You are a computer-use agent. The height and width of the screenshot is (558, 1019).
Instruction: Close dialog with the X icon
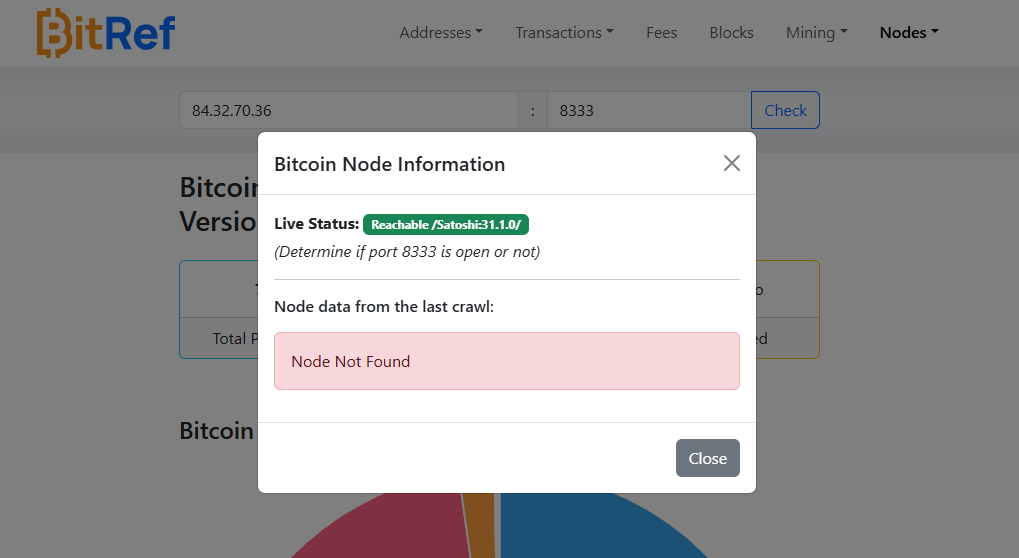[x=732, y=163]
